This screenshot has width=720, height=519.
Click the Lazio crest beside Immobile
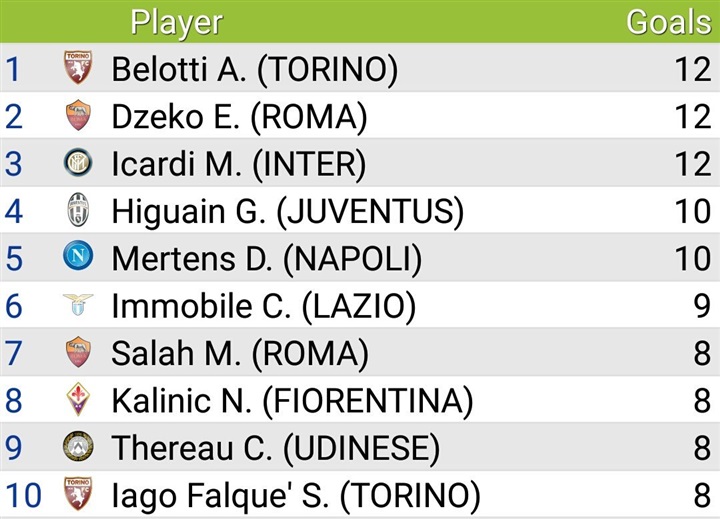[77, 305]
